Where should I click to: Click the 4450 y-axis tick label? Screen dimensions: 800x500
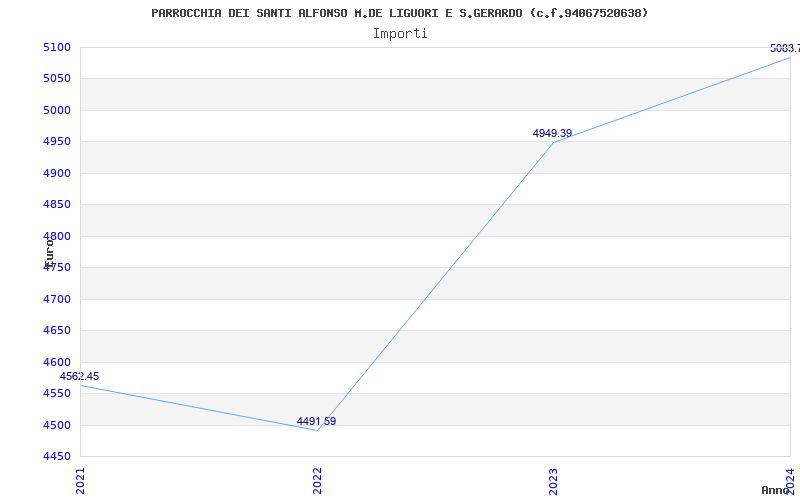57,456
